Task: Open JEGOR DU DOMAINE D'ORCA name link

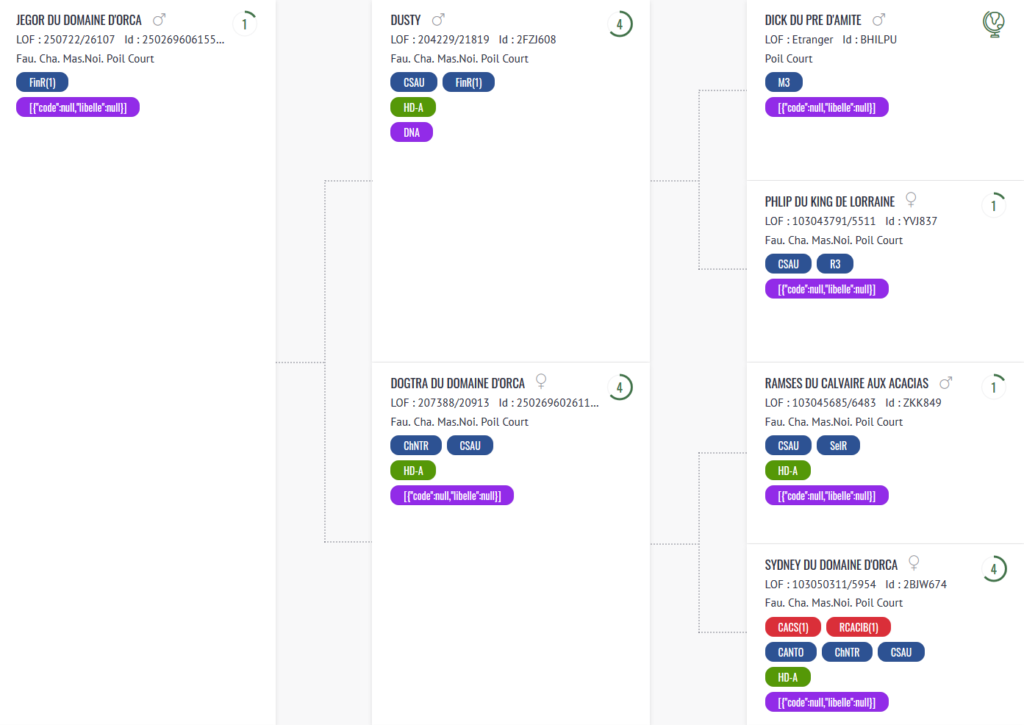Action: (79, 20)
